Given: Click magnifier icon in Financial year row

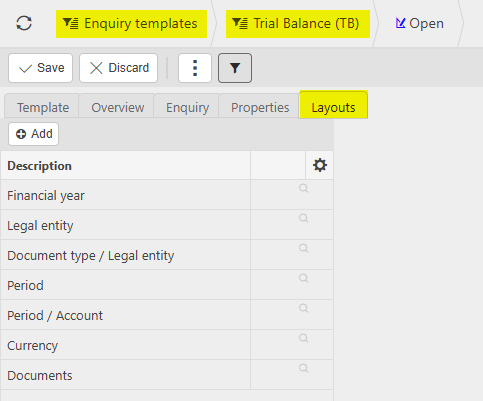Looking at the screenshot, I should tap(303, 188).
